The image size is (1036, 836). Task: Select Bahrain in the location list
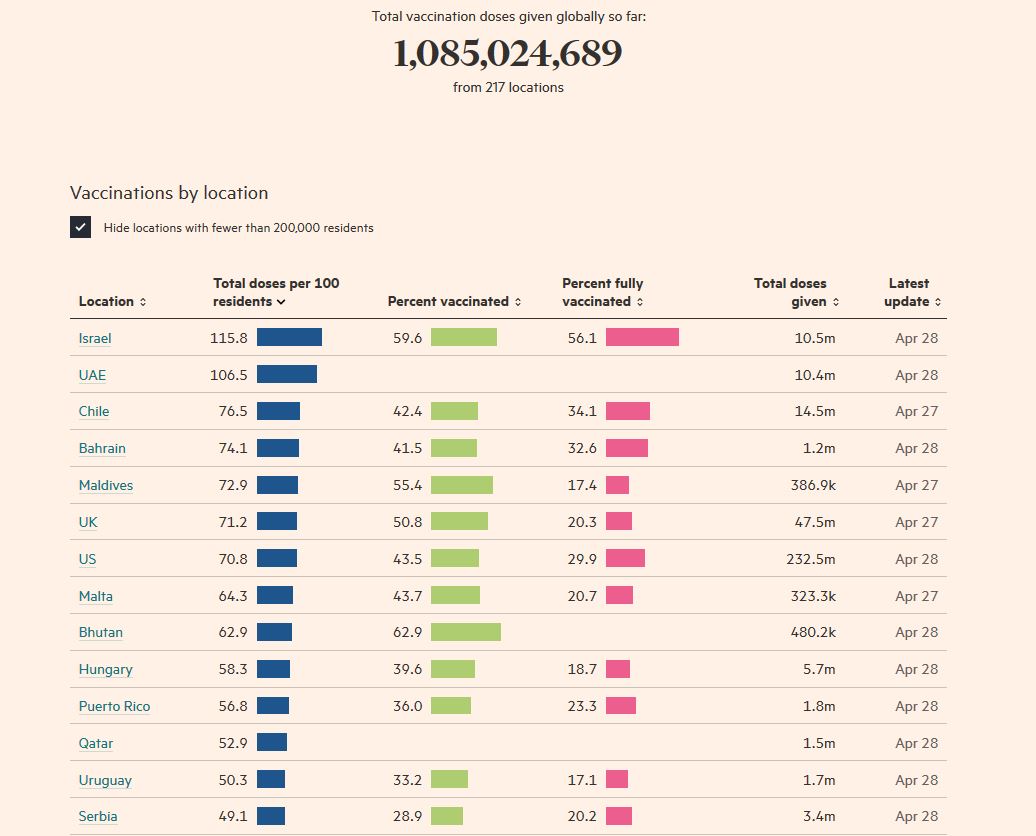[x=102, y=448]
